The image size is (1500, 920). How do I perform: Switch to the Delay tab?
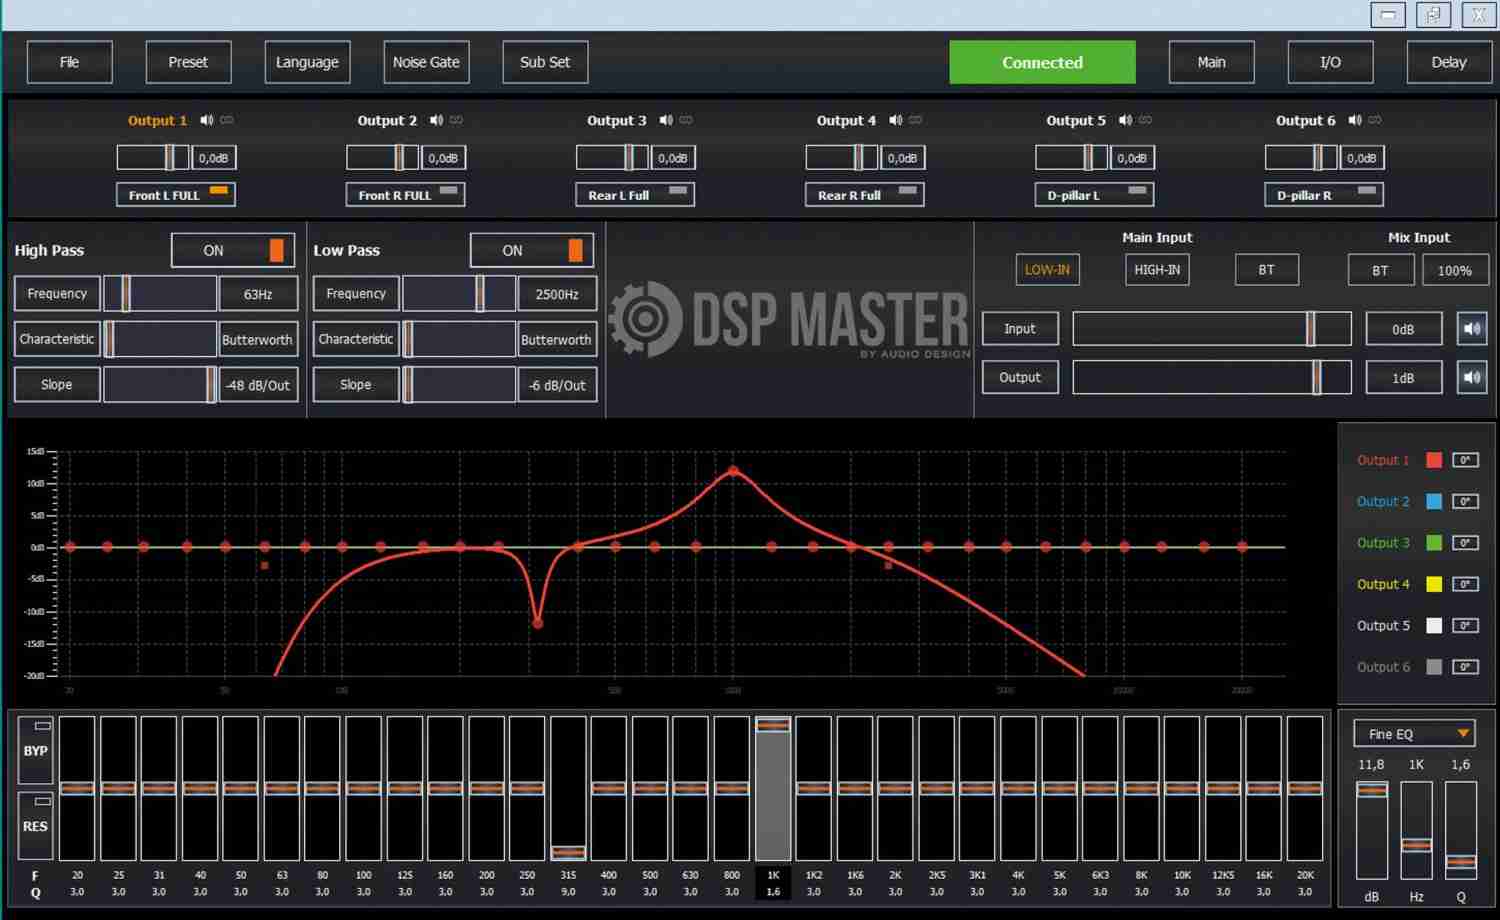[1449, 62]
